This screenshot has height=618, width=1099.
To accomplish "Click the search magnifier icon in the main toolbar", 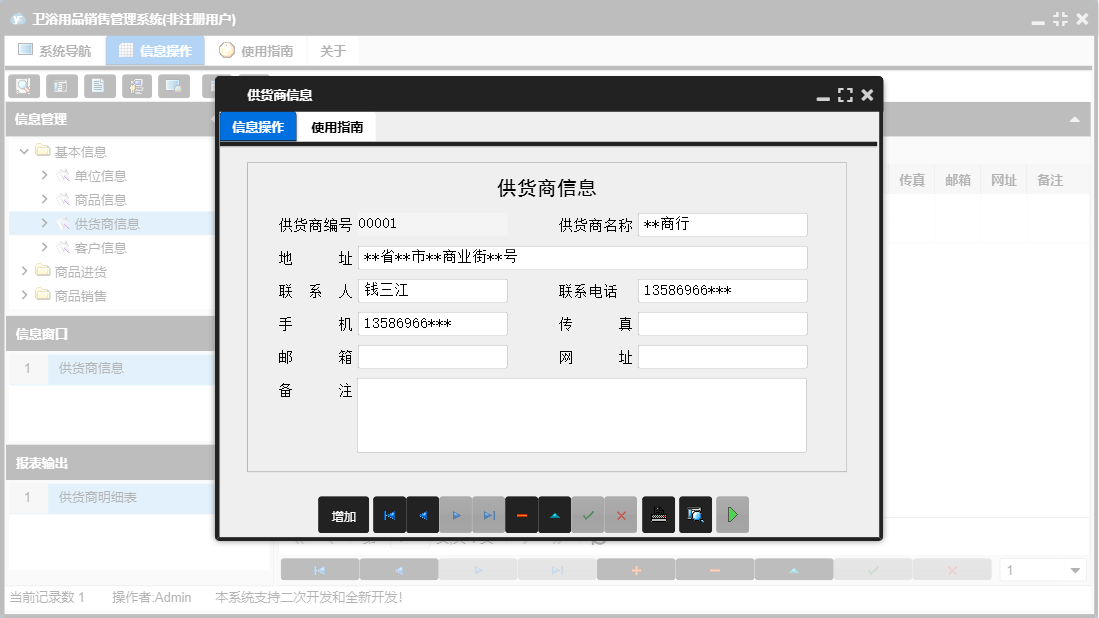I will pos(22,86).
